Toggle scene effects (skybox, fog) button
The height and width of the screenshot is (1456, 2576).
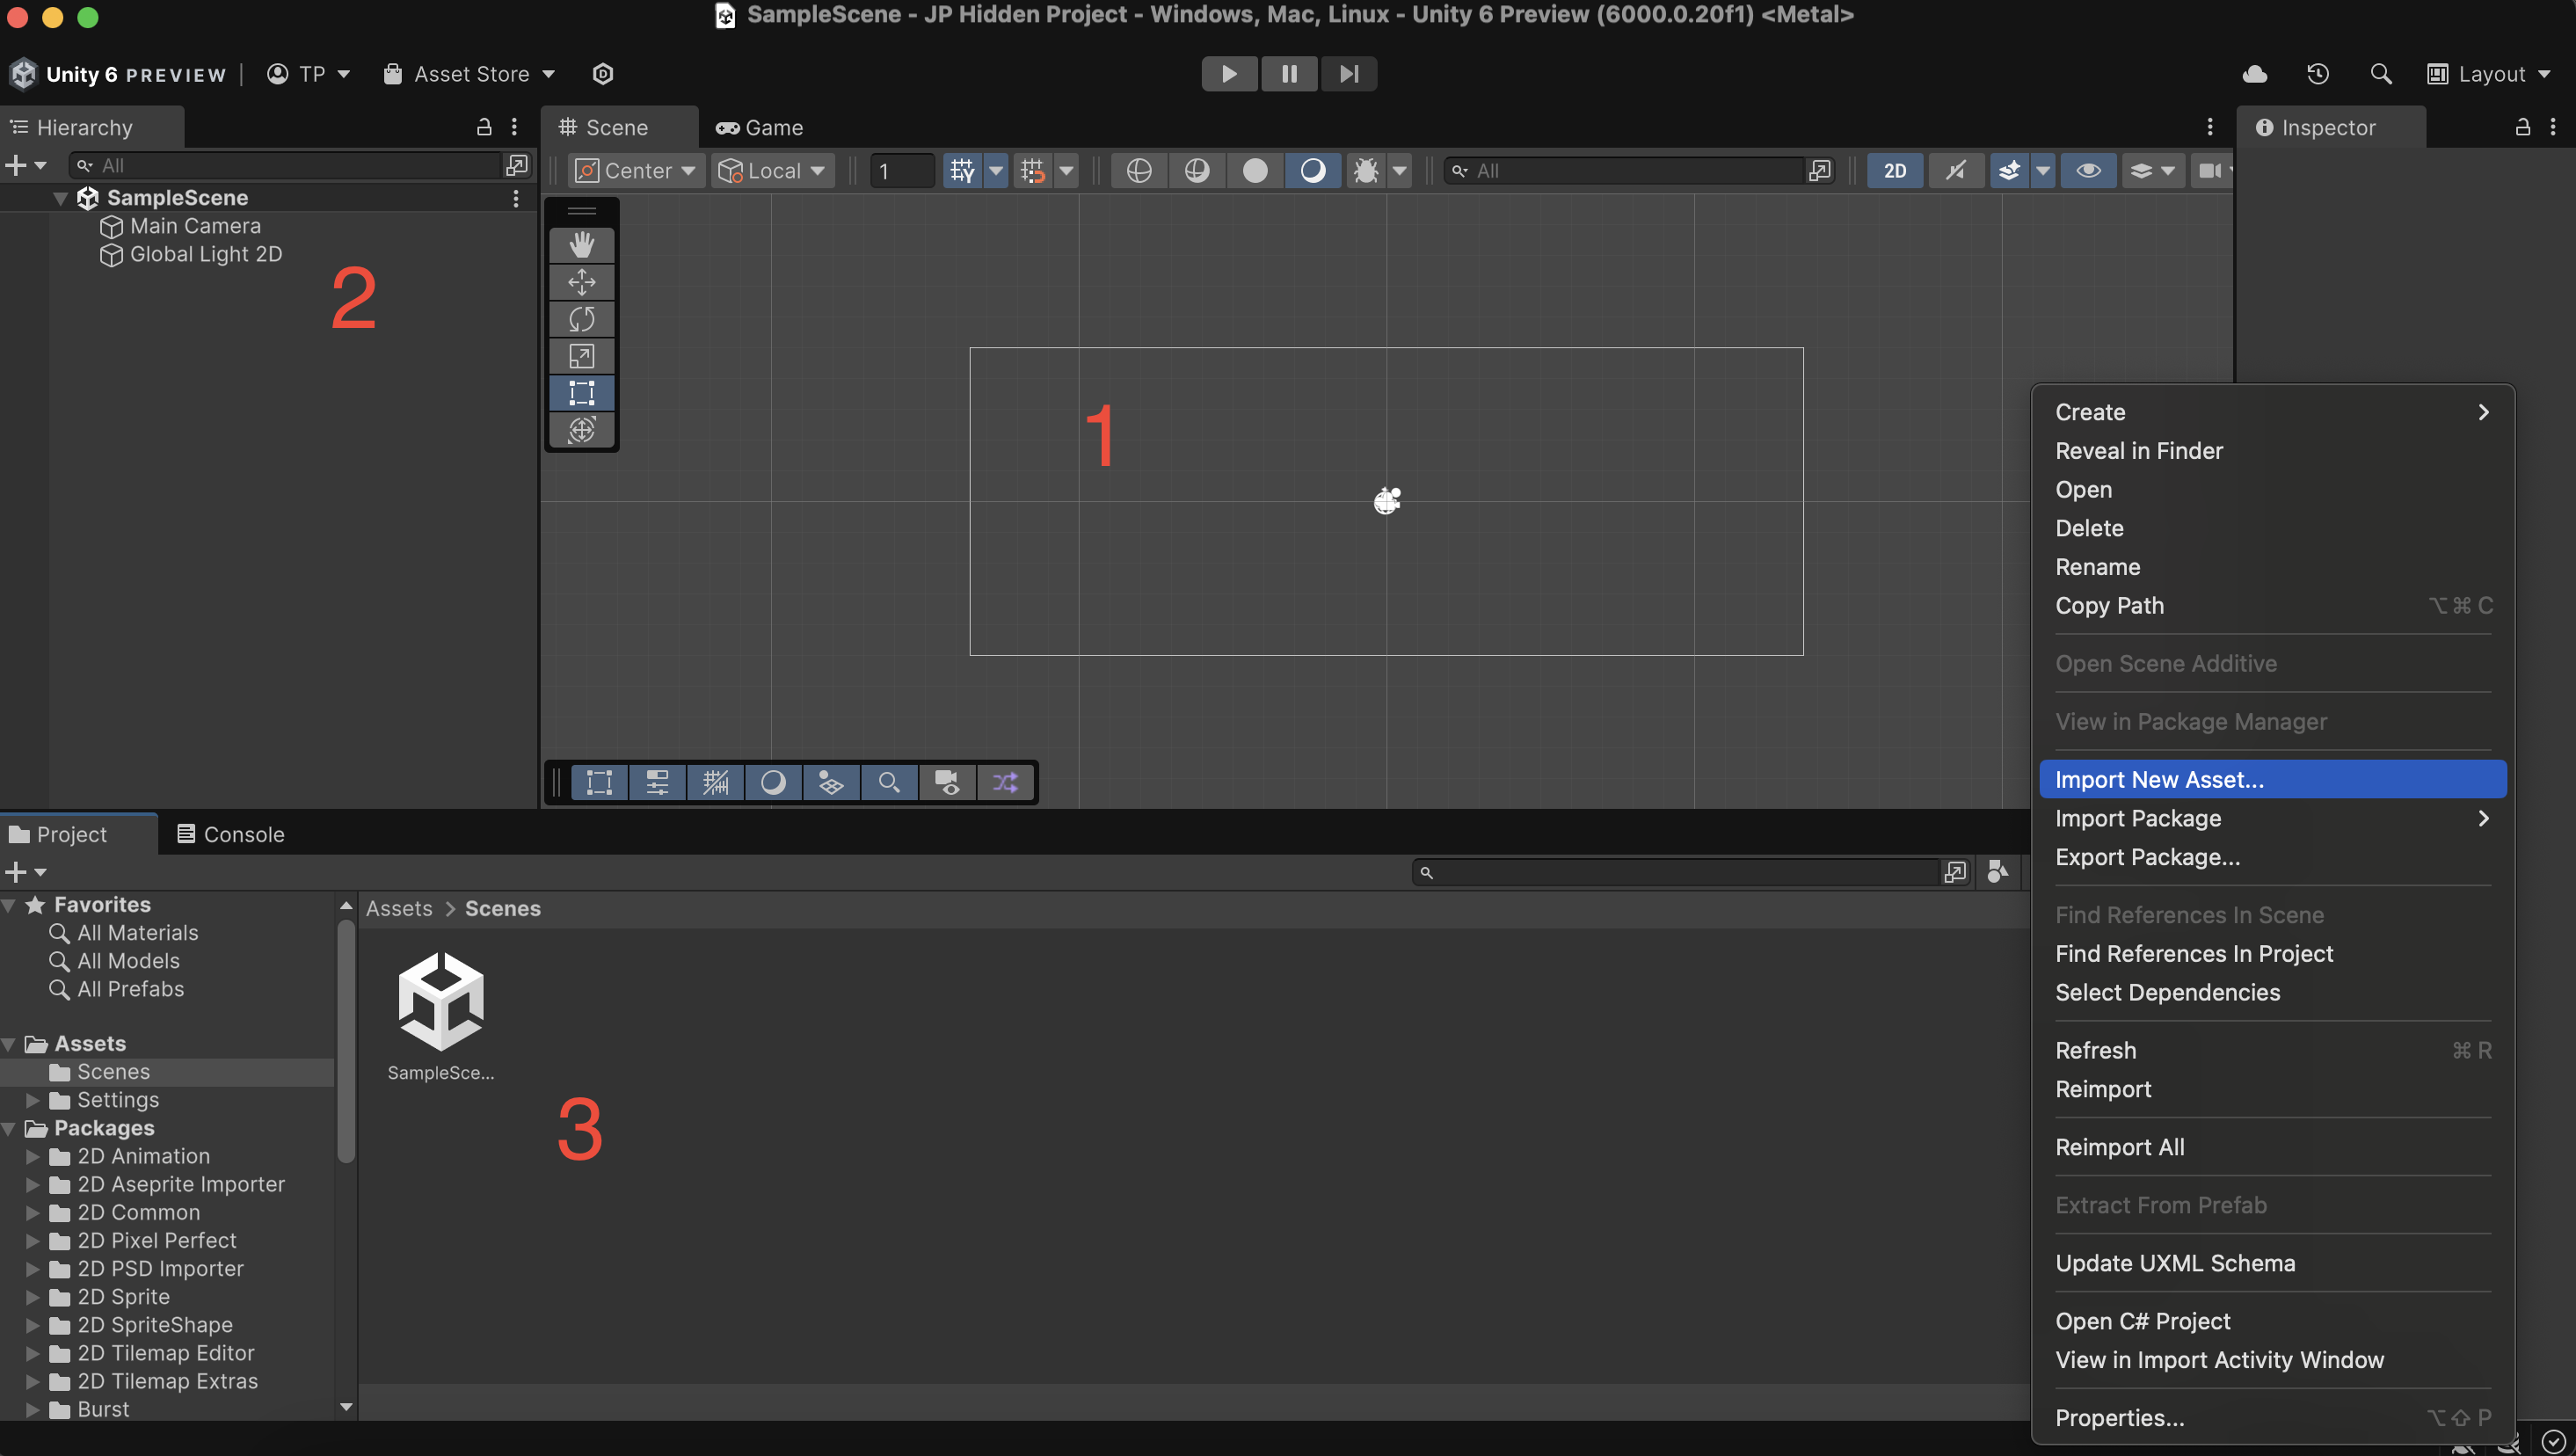pyautogui.click(x=2009, y=171)
